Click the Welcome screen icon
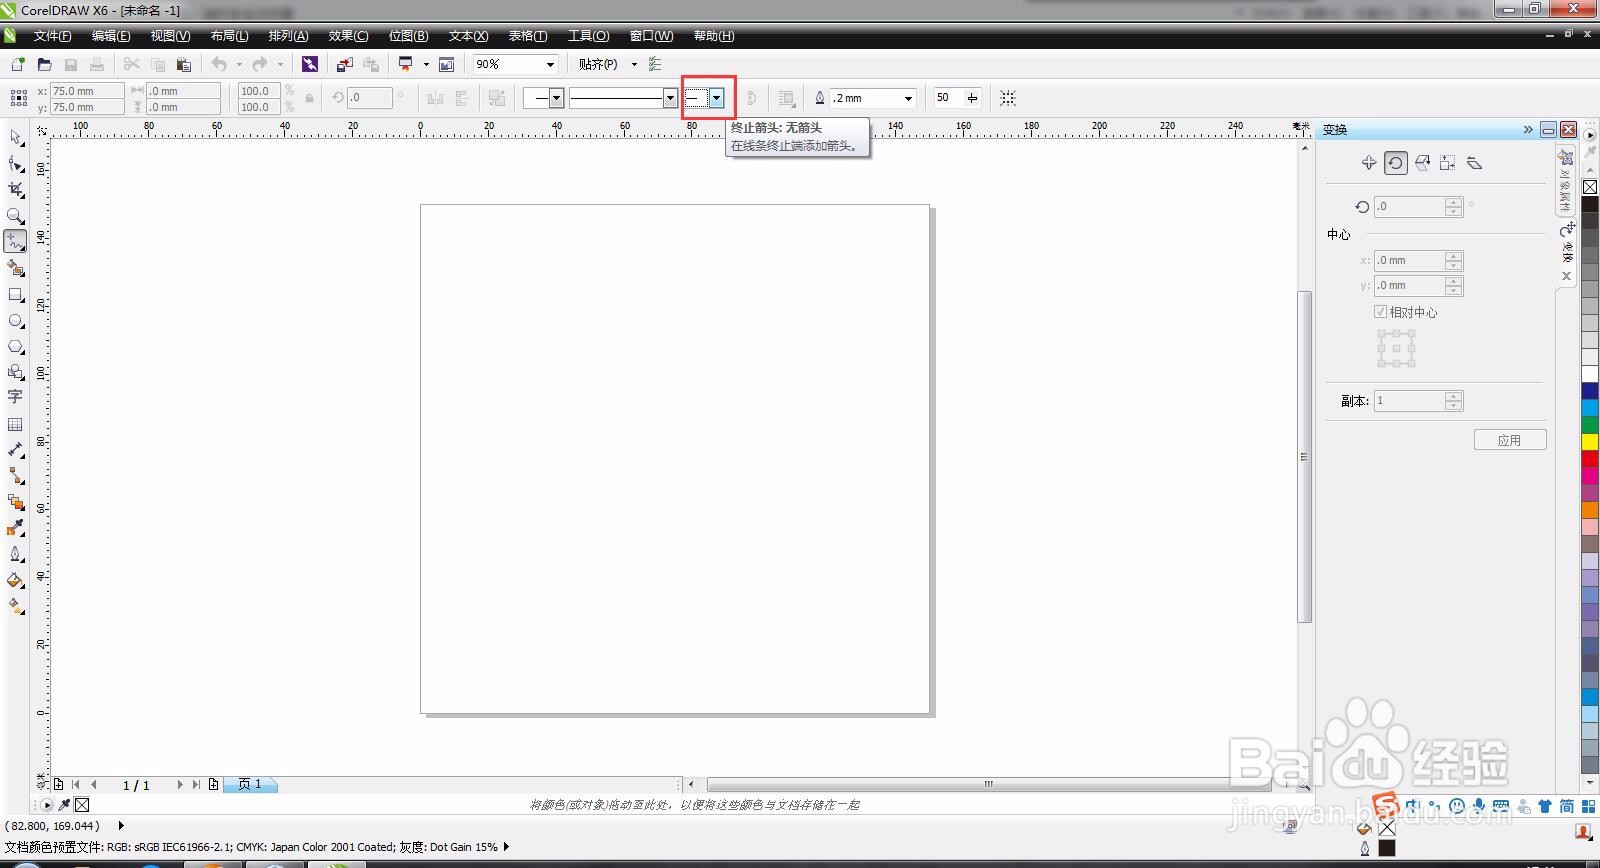 (447, 64)
